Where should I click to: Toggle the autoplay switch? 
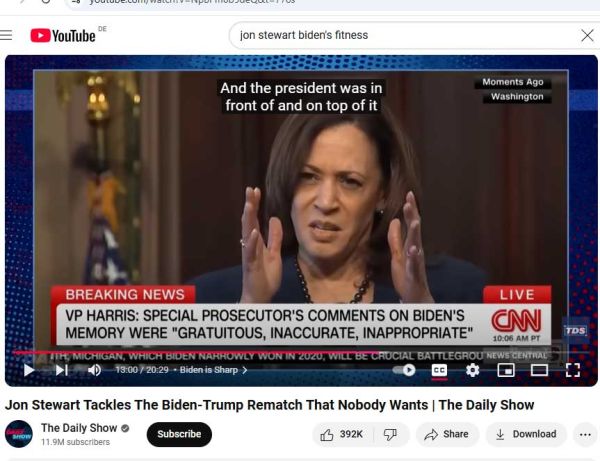coord(404,370)
